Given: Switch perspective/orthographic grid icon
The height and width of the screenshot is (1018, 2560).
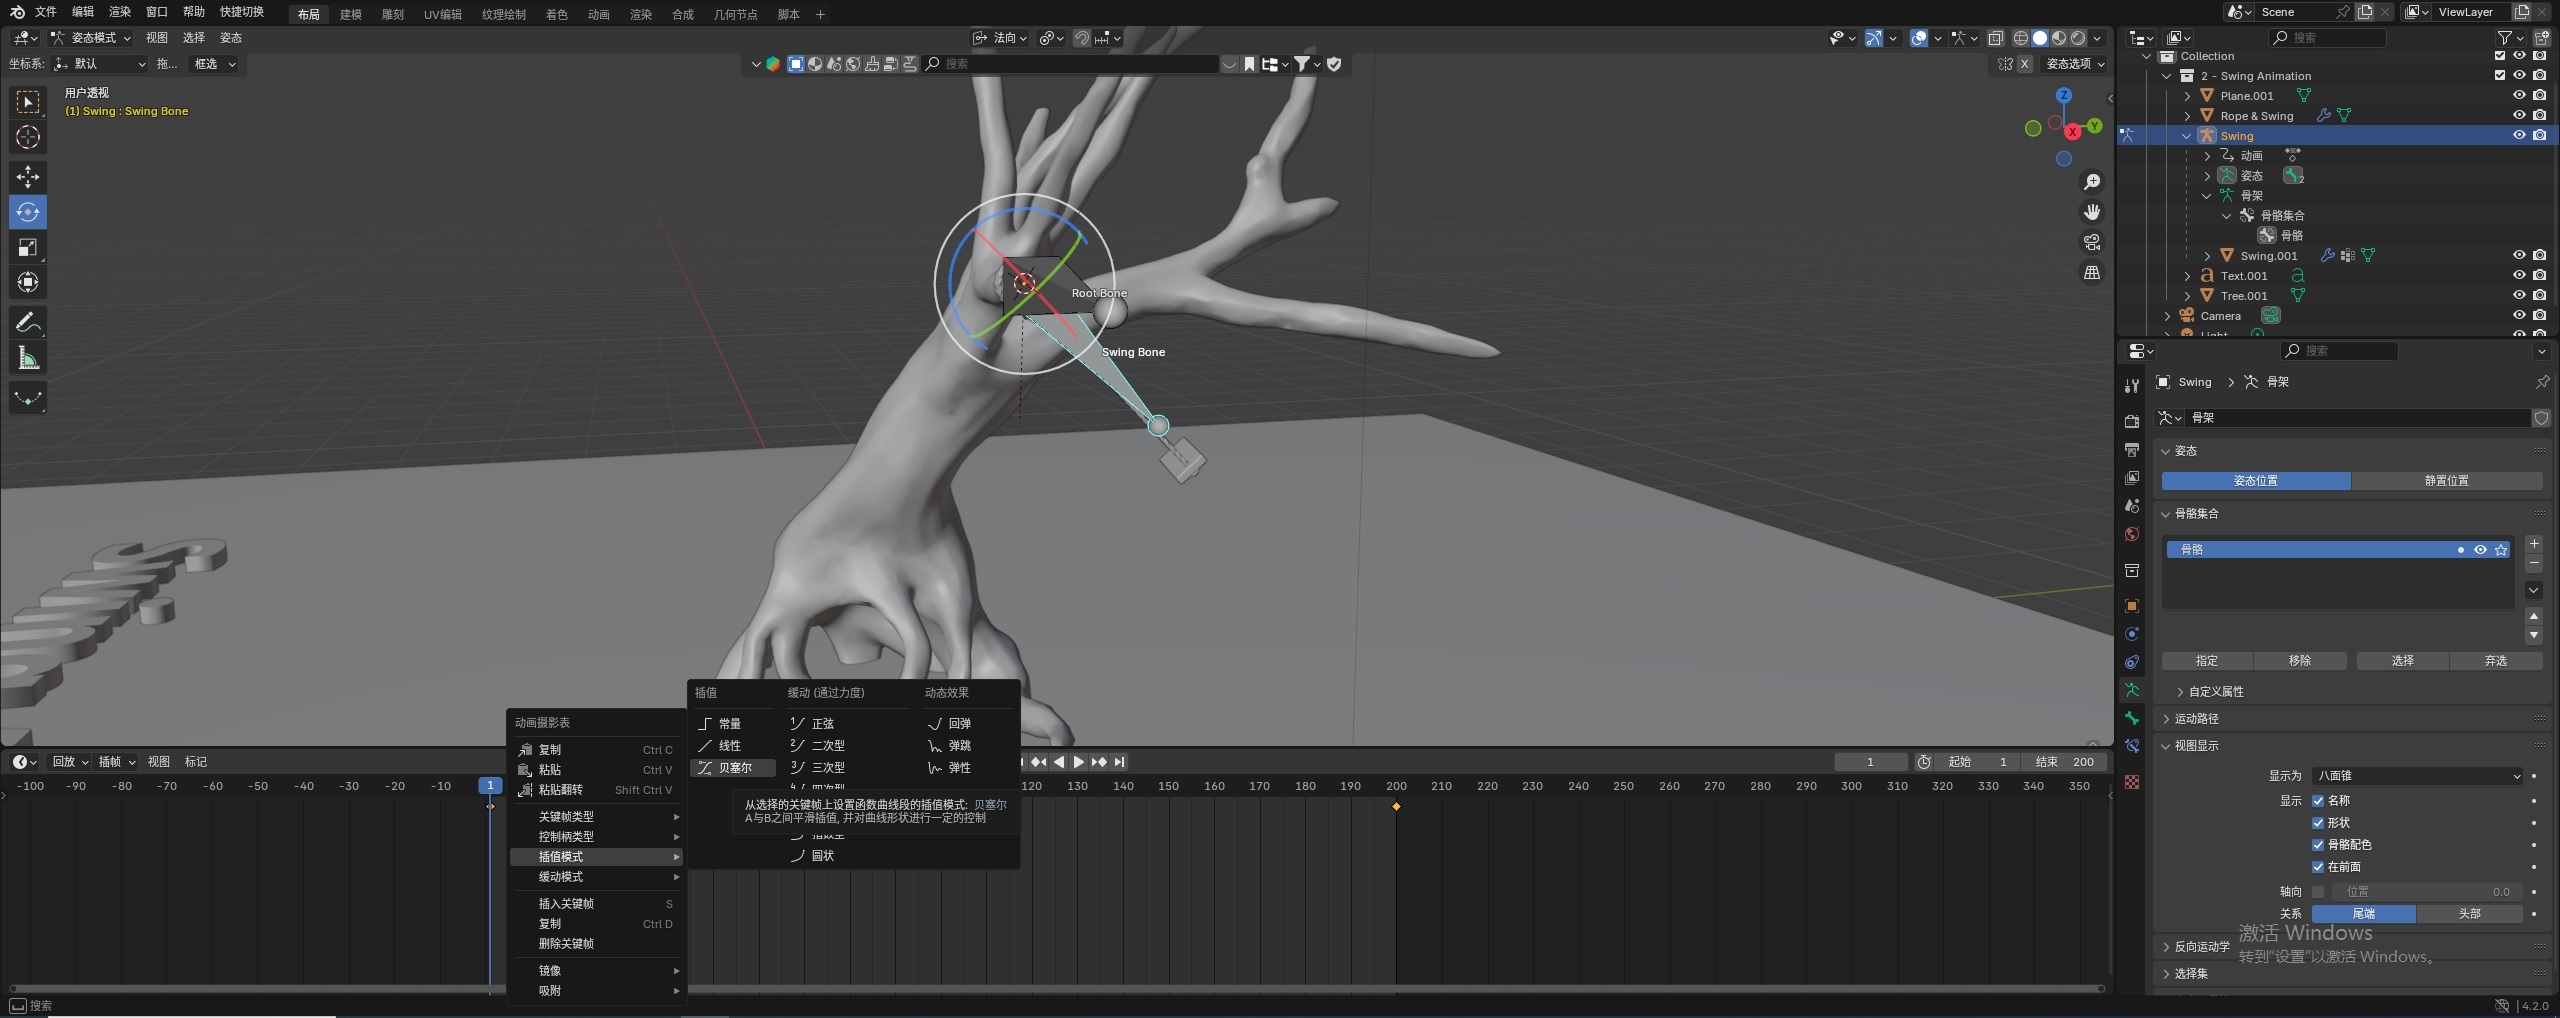Looking at the screenshot, I should (x=2091, y=272).
